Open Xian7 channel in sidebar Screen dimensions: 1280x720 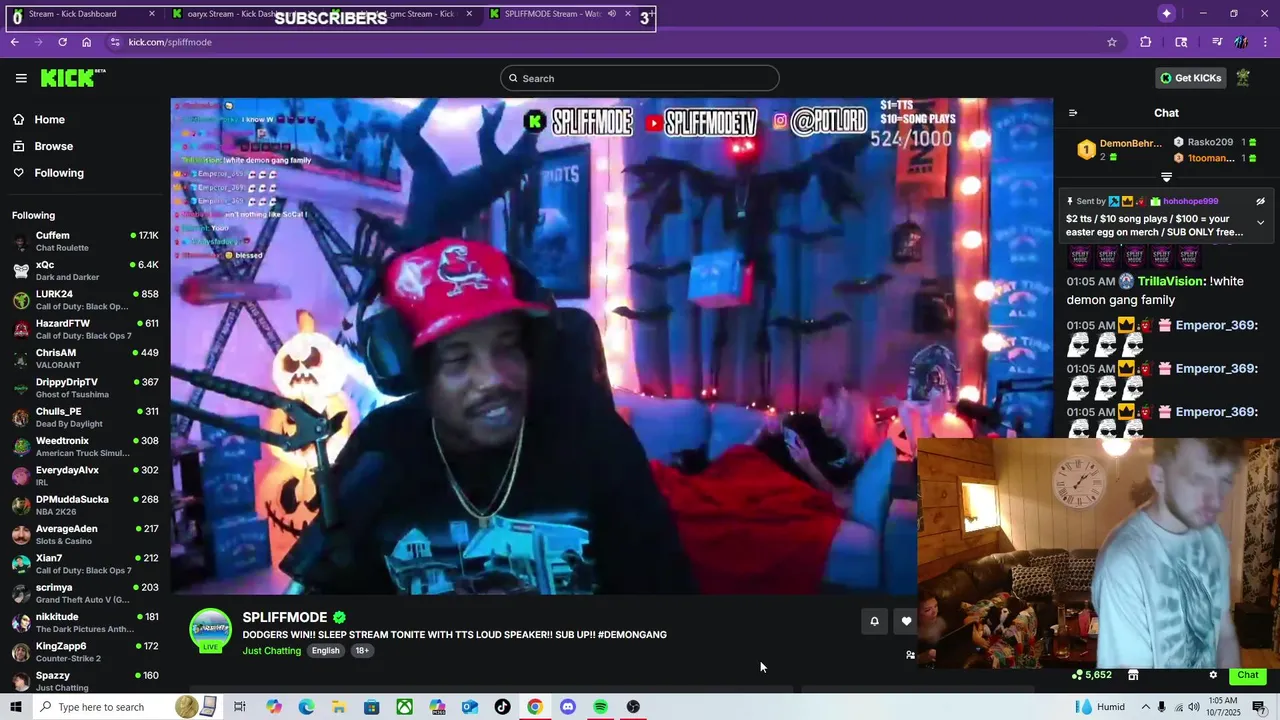pyautogui.click(x=85, y=564)
